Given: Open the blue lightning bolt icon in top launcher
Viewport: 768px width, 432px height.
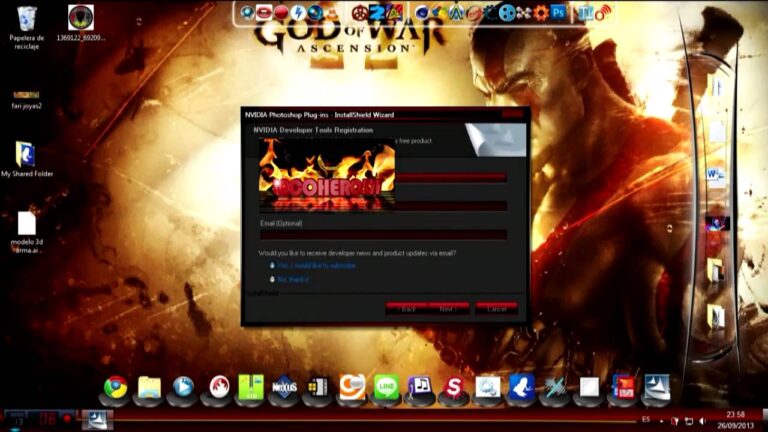Looking at the screenshot, I should pyautogui.click(x=298, y=13).
